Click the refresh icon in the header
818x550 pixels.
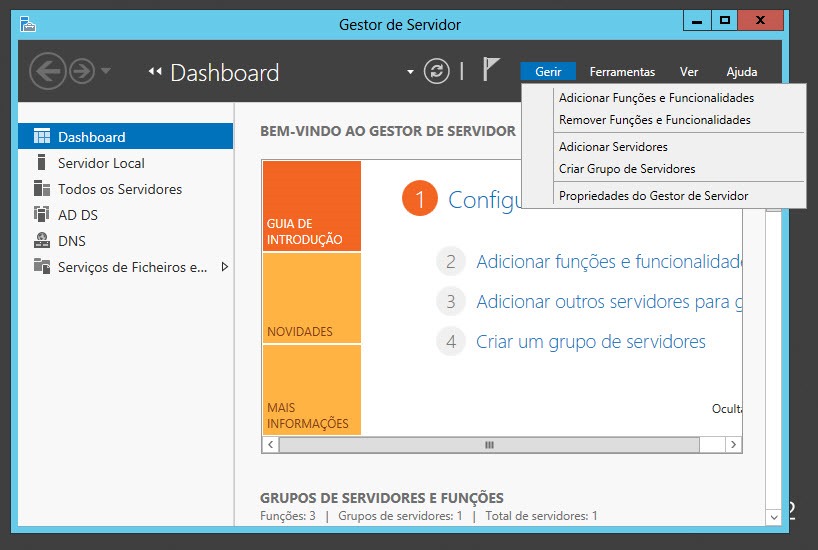pyautogui.click(x=436, y=71)
